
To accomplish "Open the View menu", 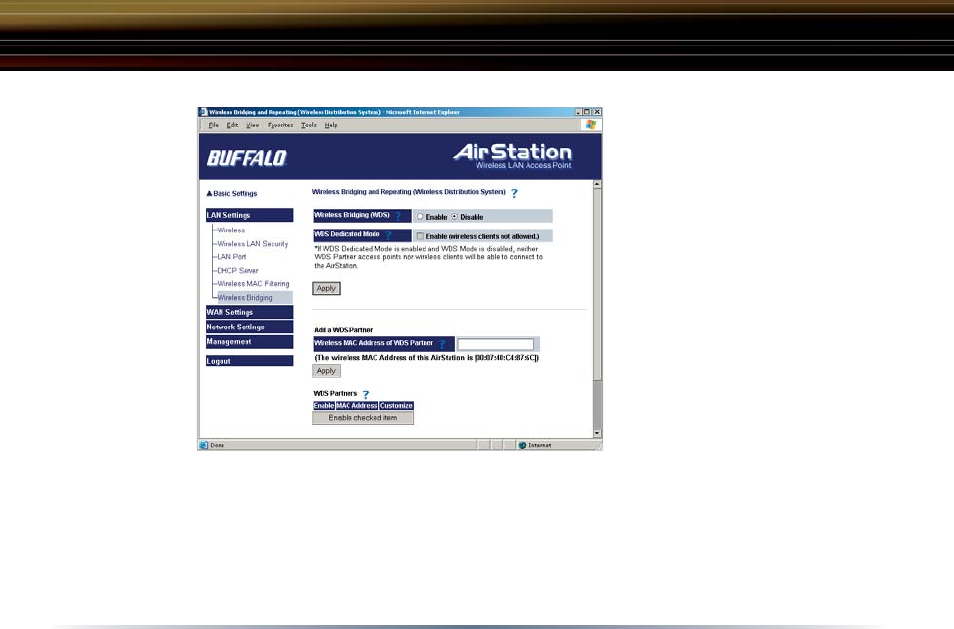I will pyautogui.click(x=252, y=125).
